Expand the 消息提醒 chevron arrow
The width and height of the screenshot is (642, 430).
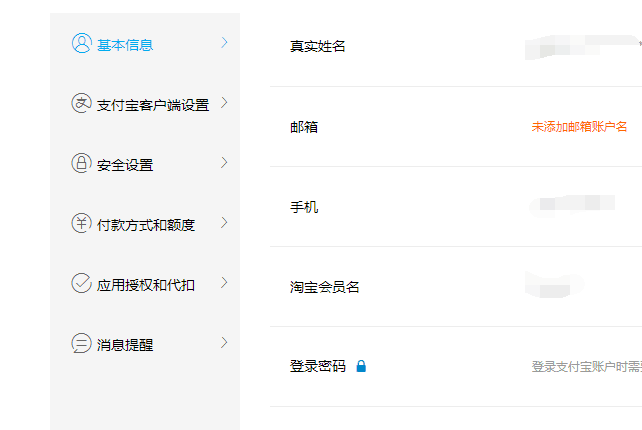224,342
